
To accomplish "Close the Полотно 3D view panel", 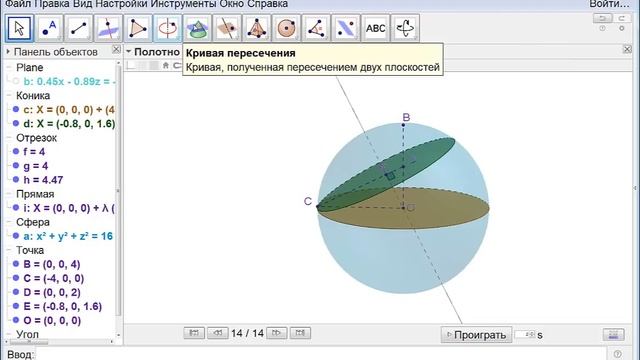I will (x=627, y=49).
